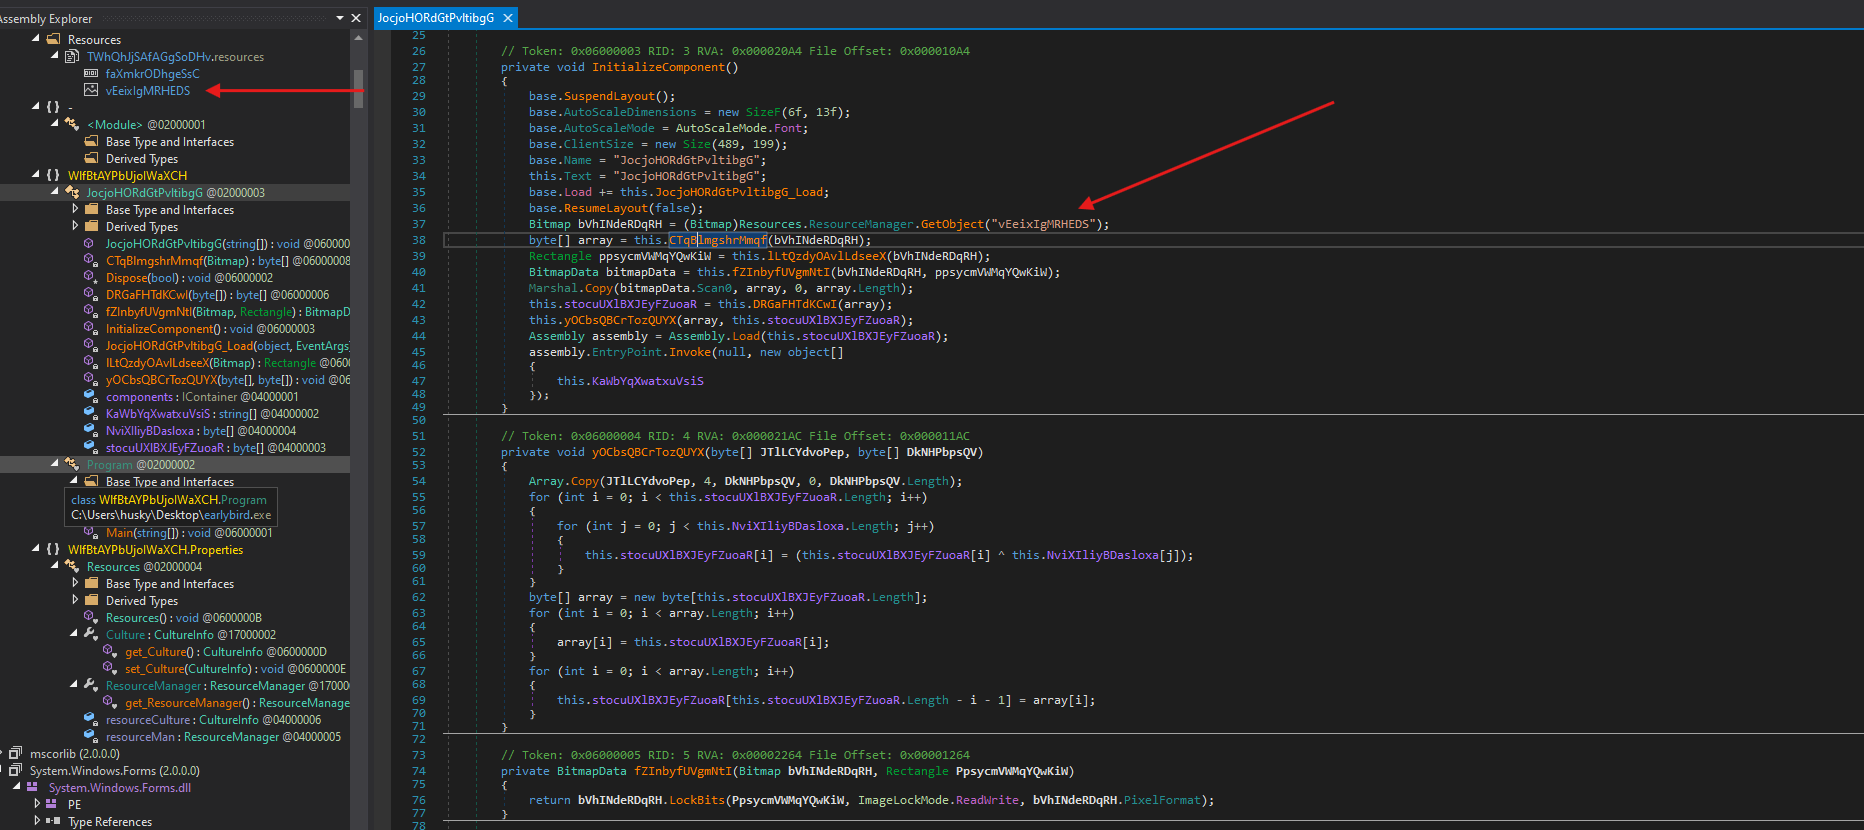Select the Resources() constructor in the tree
The width and height of the screenshot is (1864, 830).
coord(184,617)
